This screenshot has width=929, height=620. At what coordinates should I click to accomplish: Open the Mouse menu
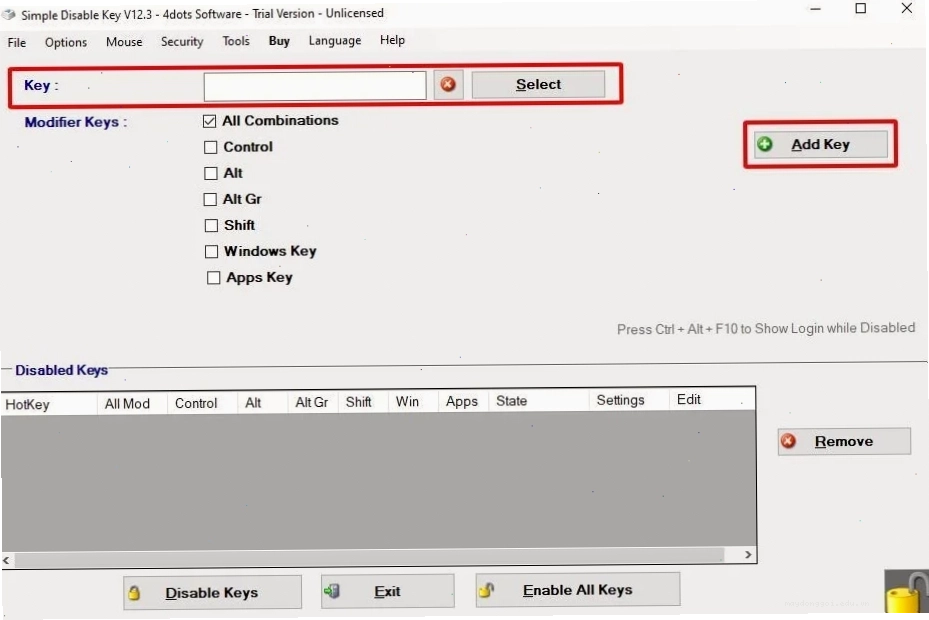coord(124,41)
